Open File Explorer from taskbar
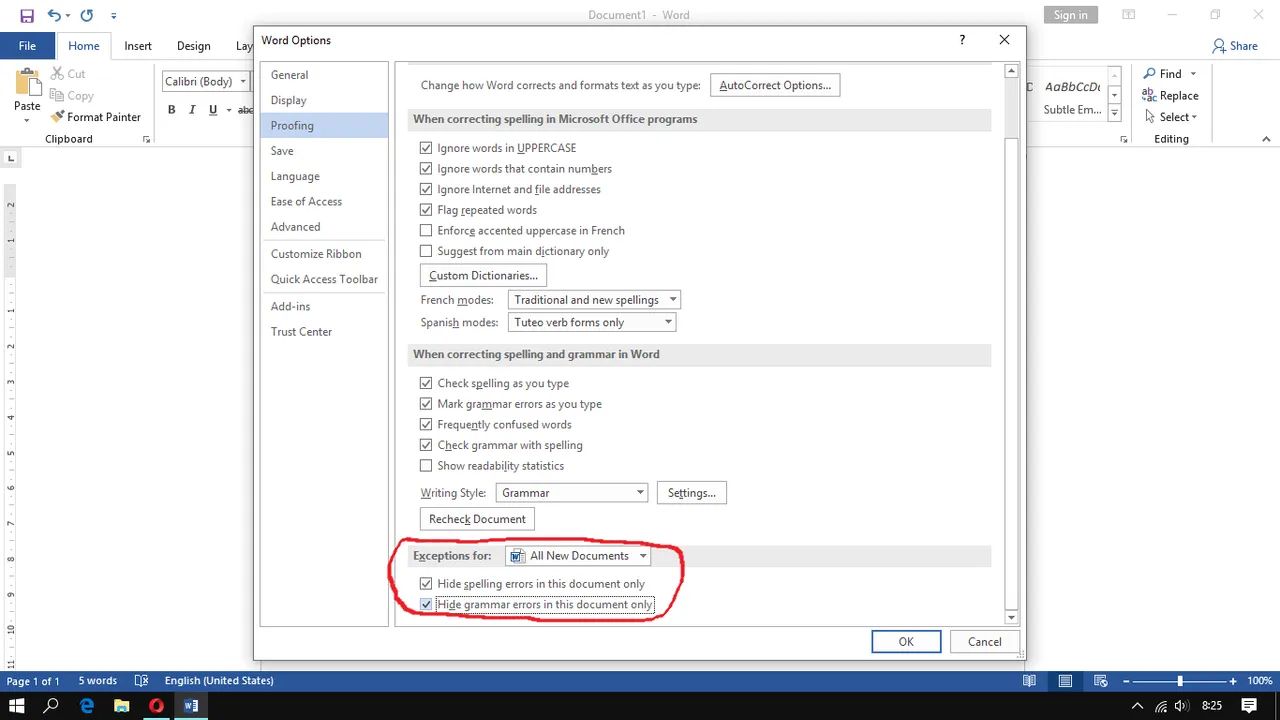Viewport: 1280px width, 720px height. (121, 706)
